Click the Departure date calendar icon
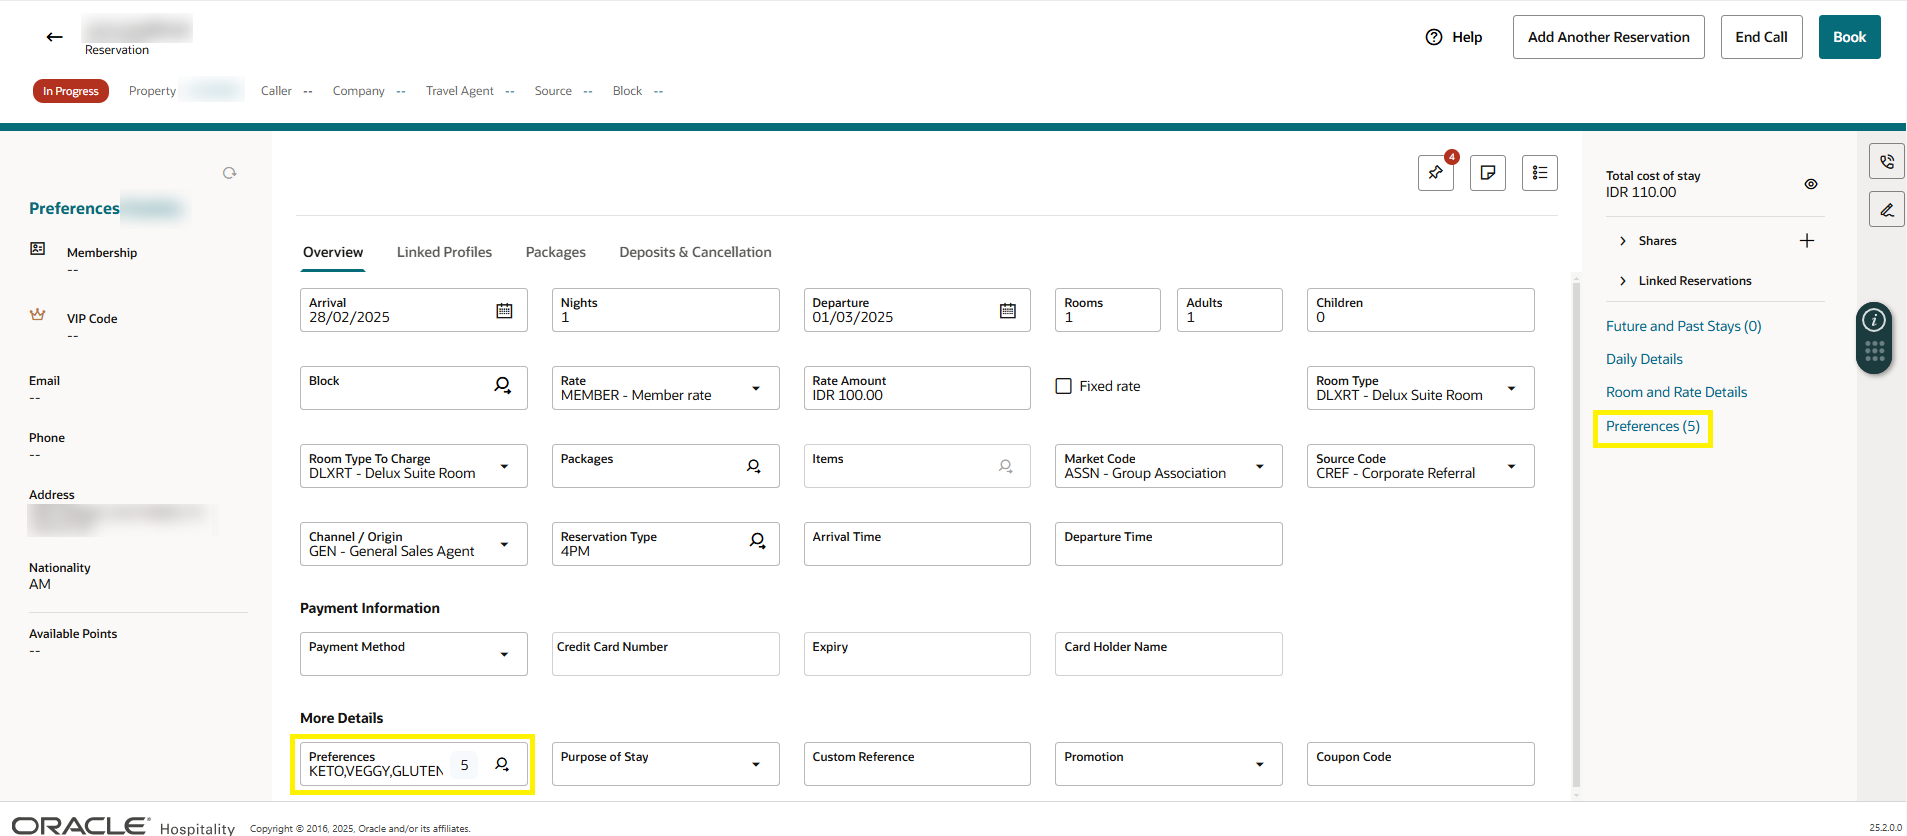The image size is (1907, 836). 1008,311
